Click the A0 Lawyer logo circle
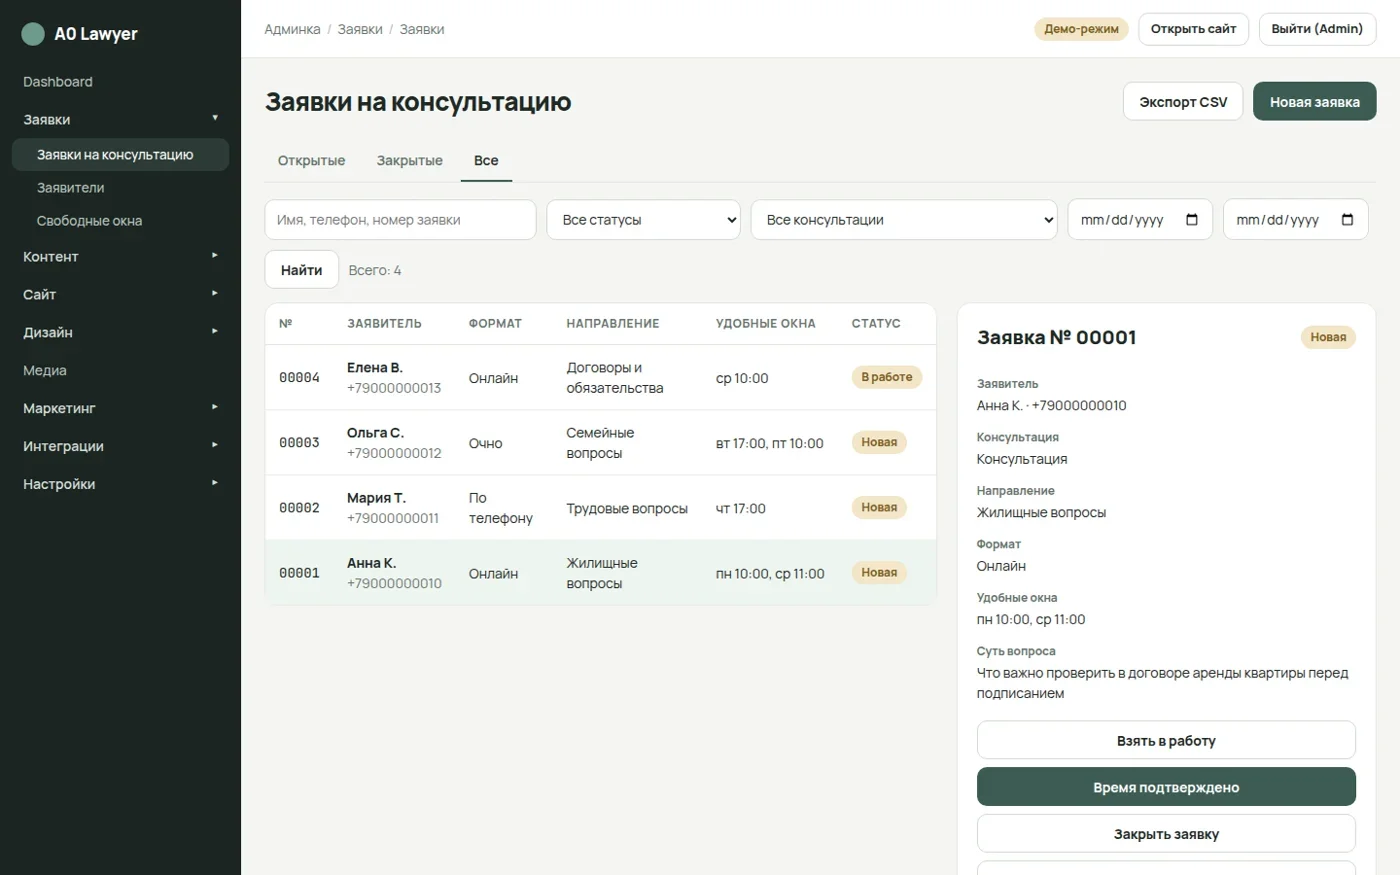Viewport: 1400px width, 875px height. point(33,34)
